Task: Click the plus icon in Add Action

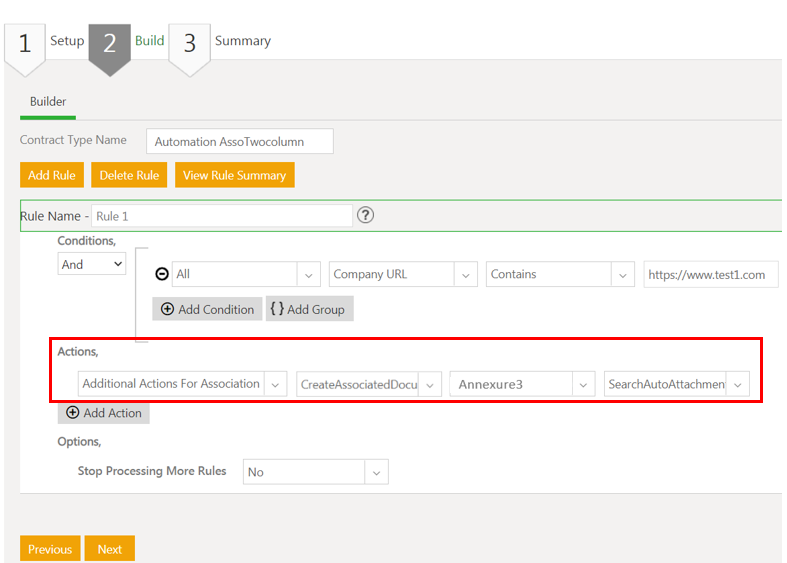Action: coord(72,413)
